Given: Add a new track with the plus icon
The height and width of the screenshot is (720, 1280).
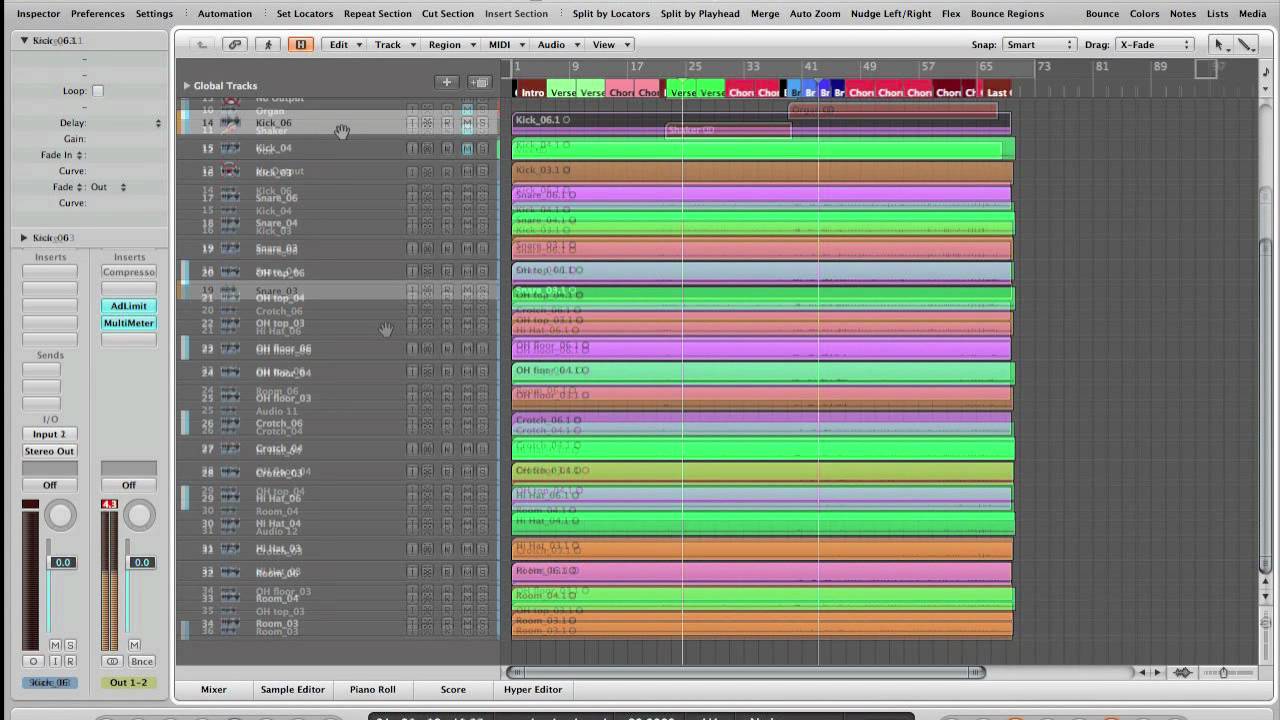Looking at the screenshot, I should pyautogui.click(x=447, y=82).
